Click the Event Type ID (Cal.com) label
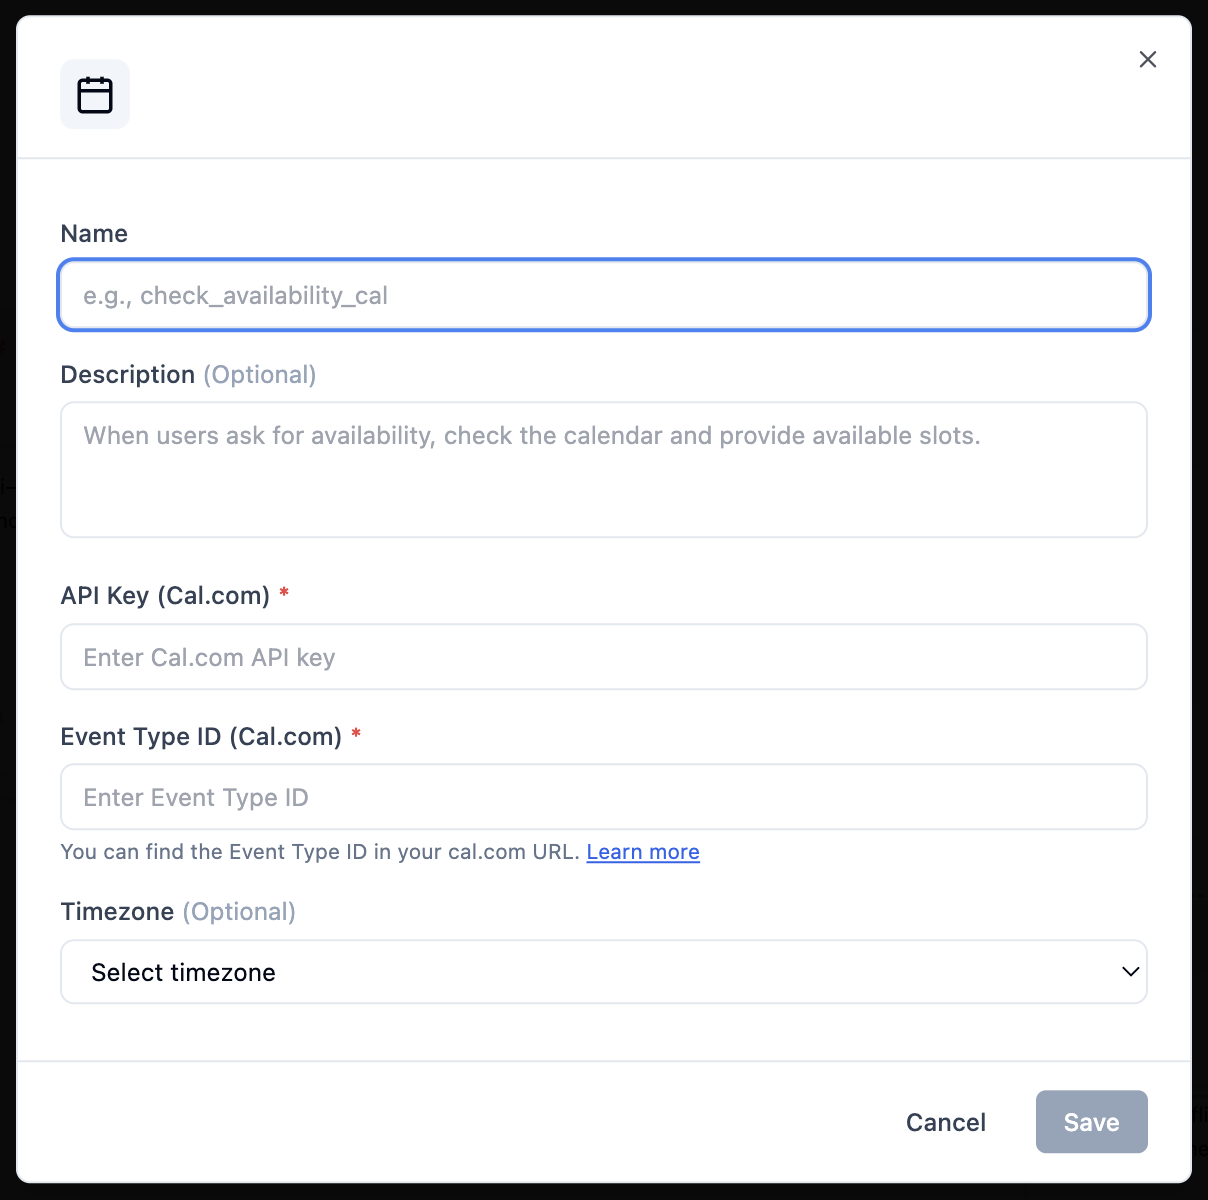The width and height of the screenshot is (1208, 1200). pos(200,736)
